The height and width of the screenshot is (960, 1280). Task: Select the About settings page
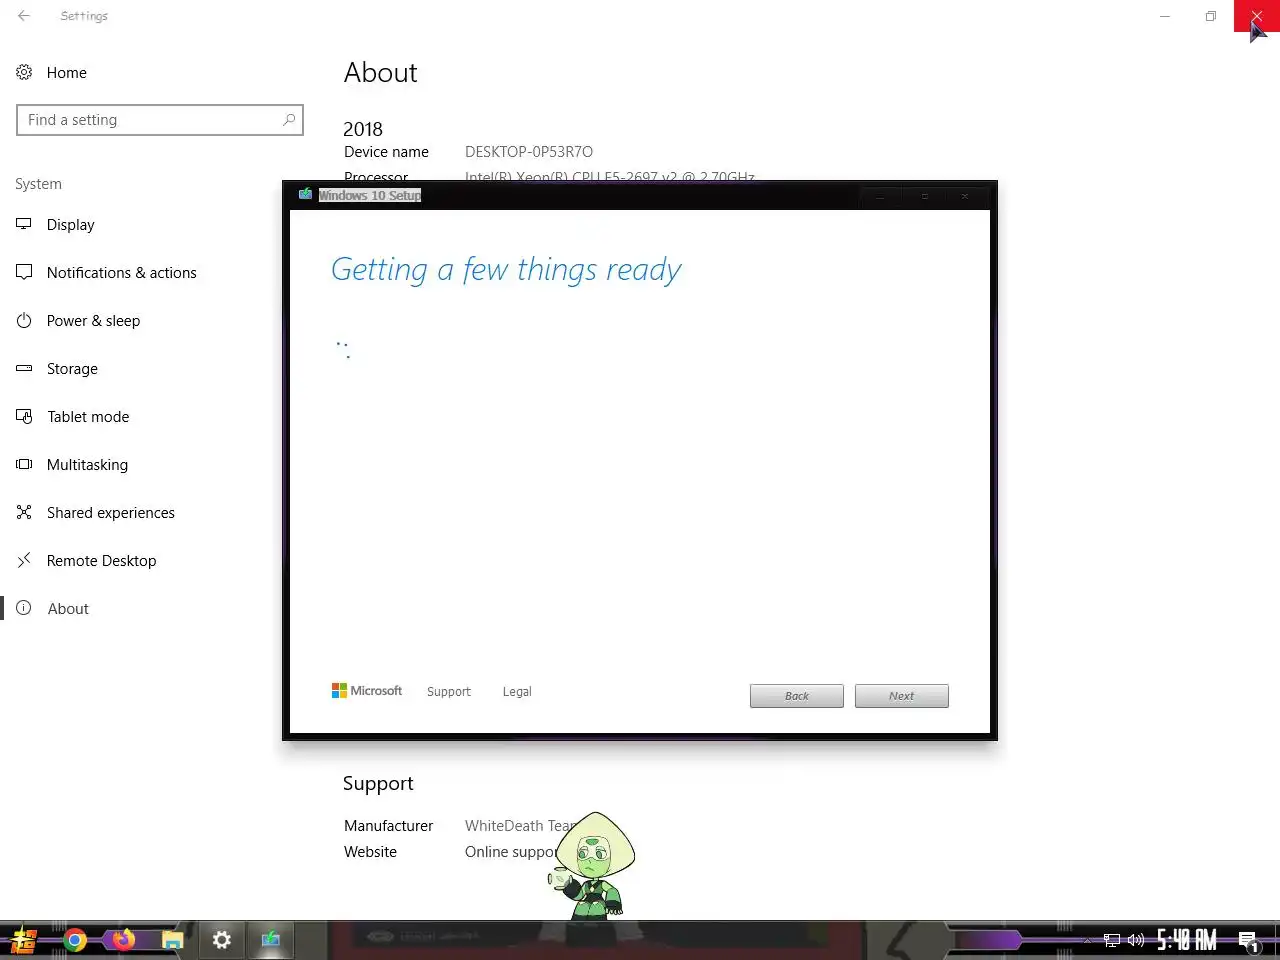(x=68, y=609)
